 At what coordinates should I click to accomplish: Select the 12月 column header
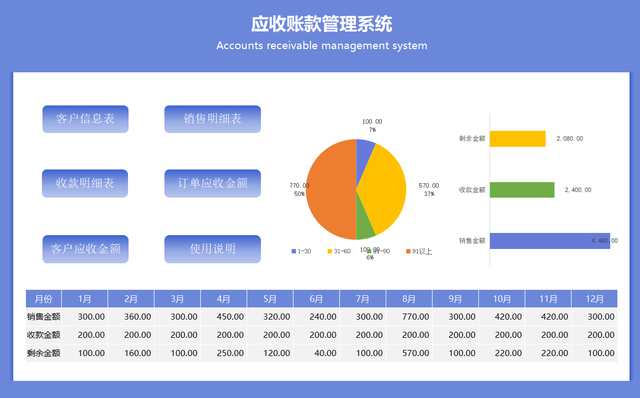(595, 299)
